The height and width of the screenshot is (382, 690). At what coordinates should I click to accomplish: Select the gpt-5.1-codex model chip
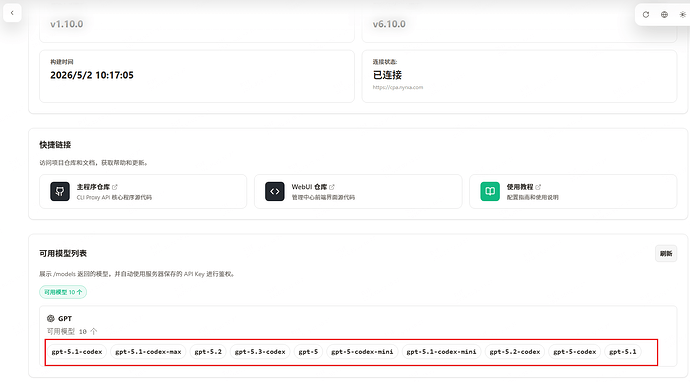(x=77, y=352)
